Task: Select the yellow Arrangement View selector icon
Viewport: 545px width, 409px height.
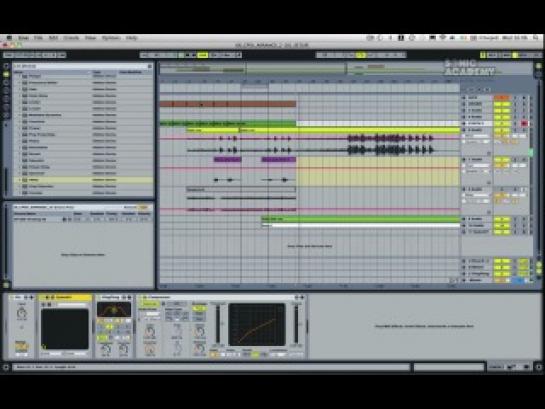Action: coord(538,66)
